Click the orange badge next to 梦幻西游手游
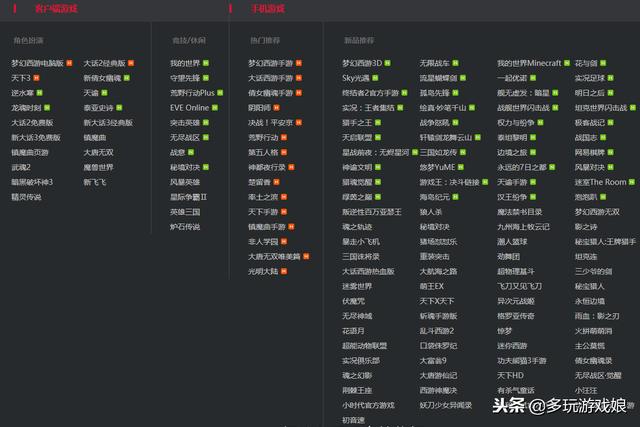The height and width of the screenshot is (427, 640). coord(299,63)
